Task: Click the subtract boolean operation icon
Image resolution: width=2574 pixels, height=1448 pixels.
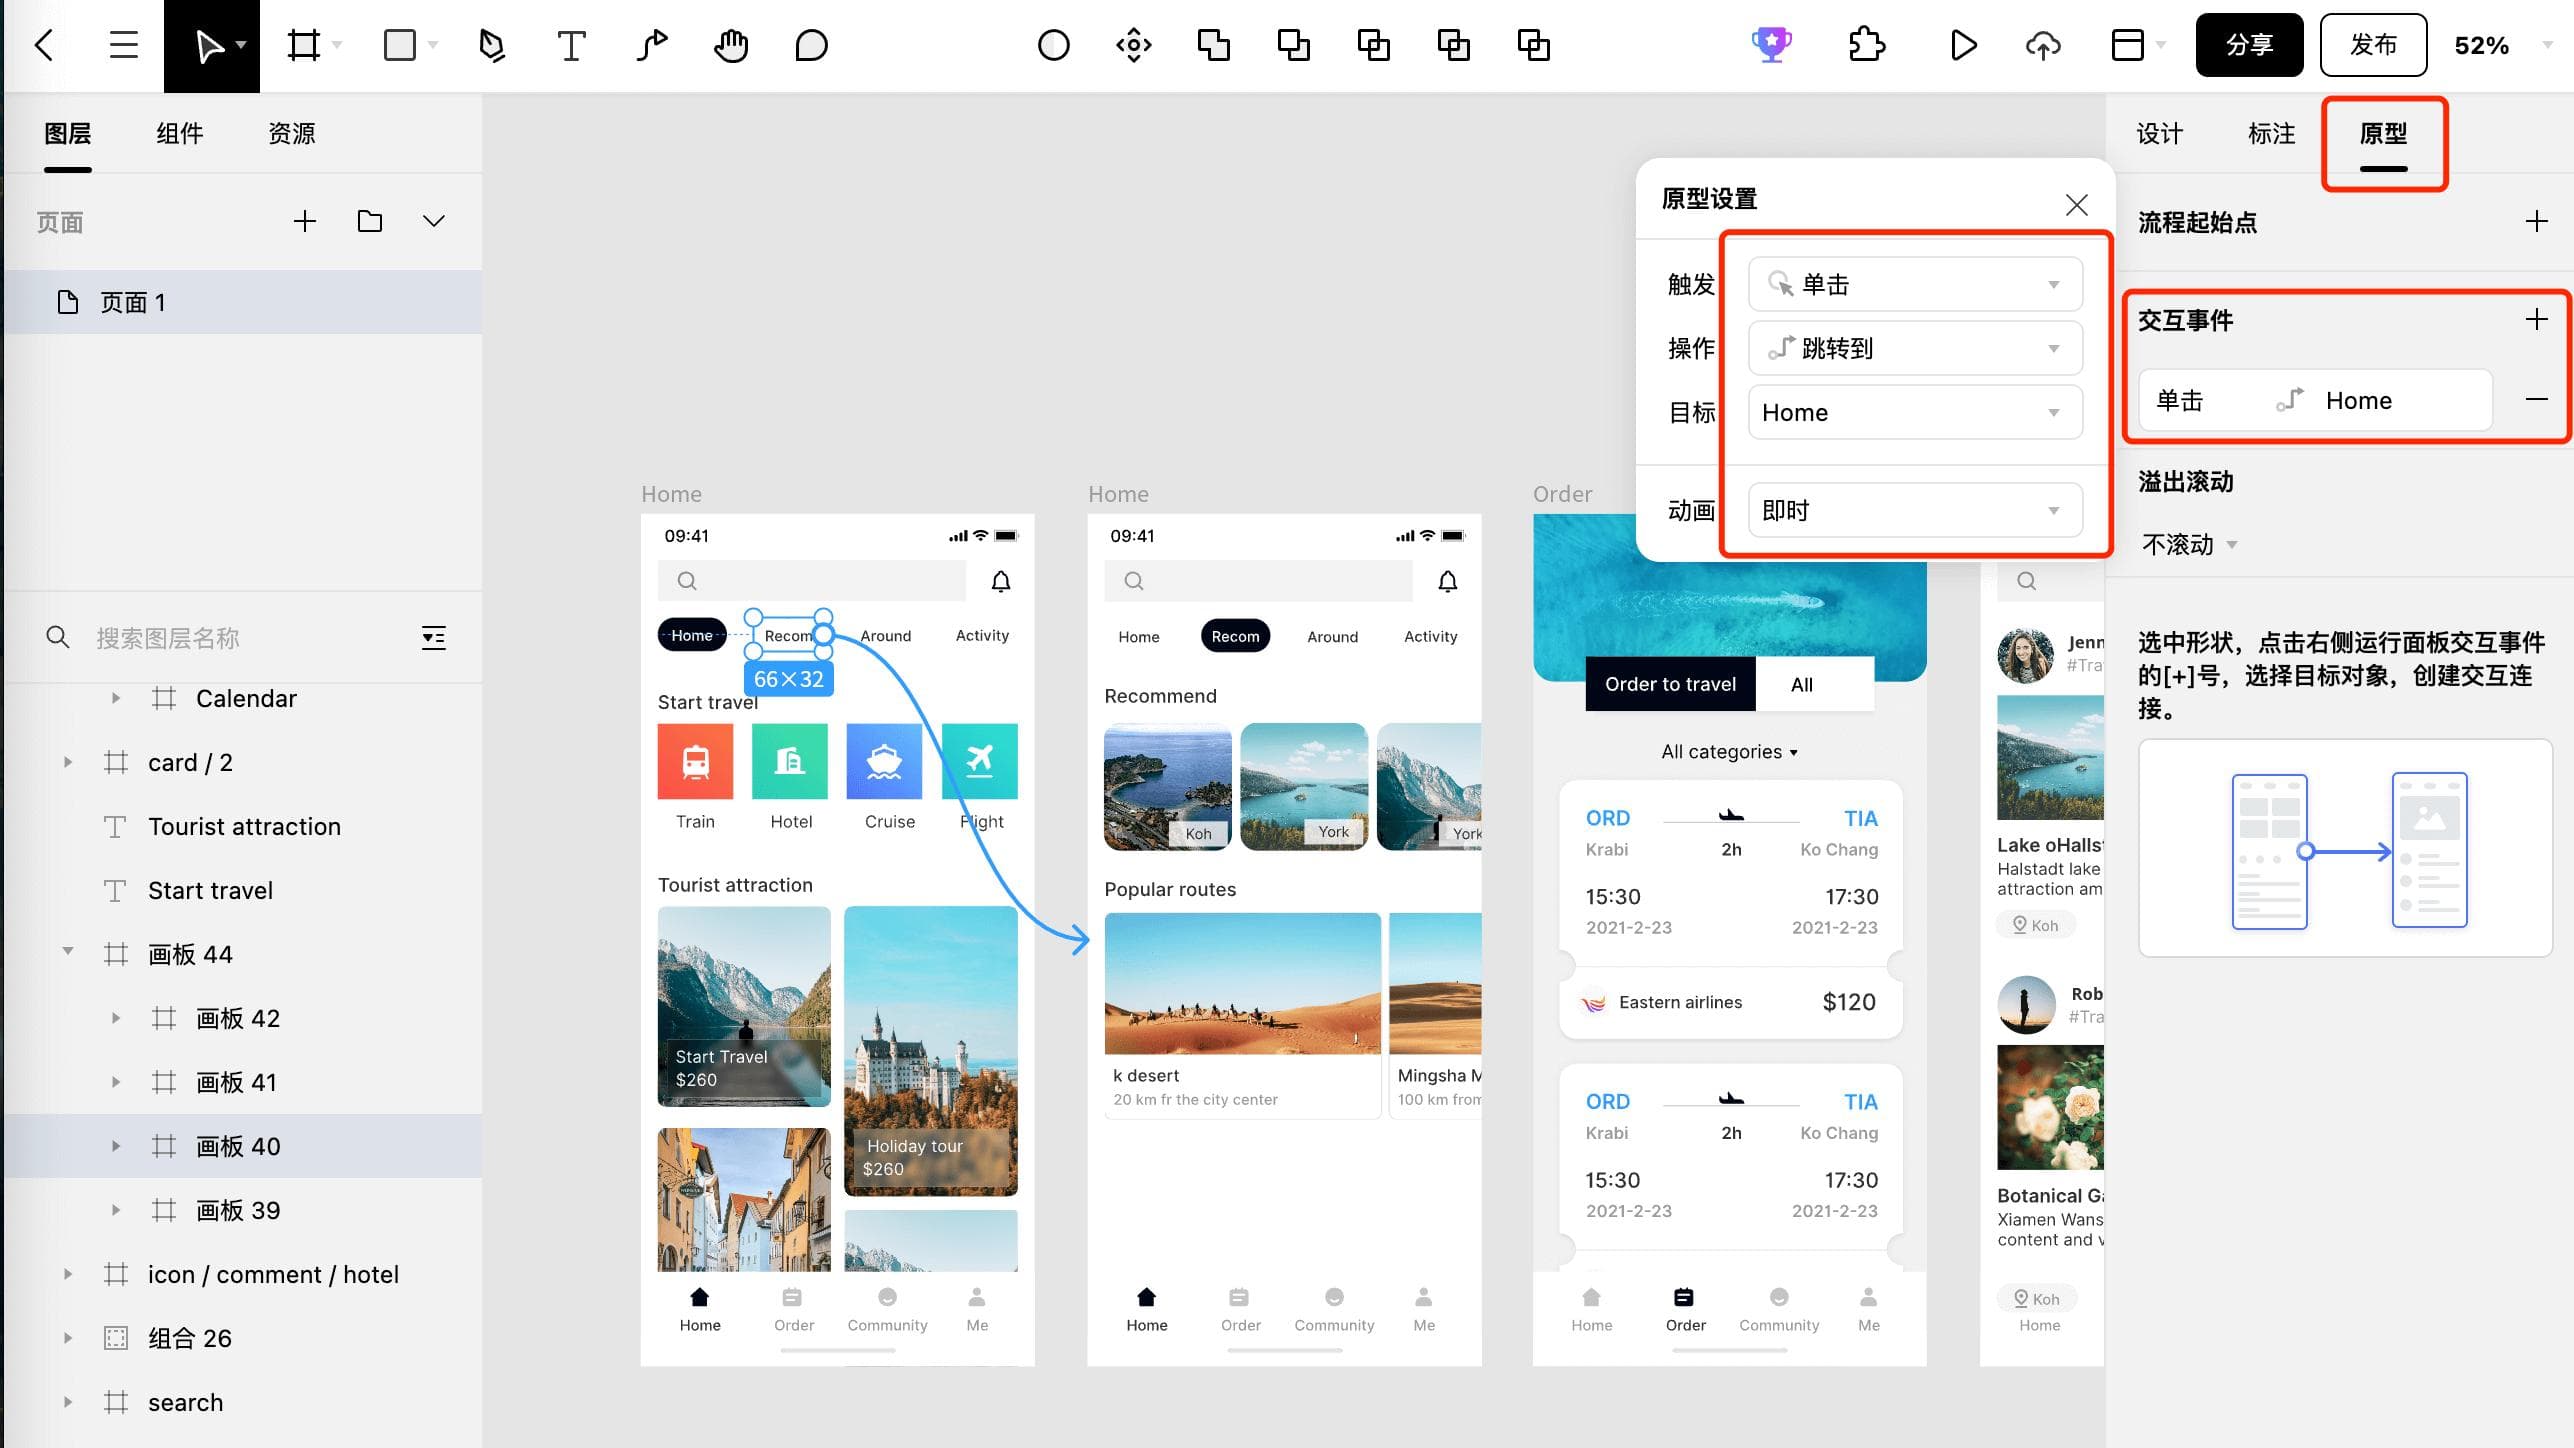Action: [x=1293, y=45]
